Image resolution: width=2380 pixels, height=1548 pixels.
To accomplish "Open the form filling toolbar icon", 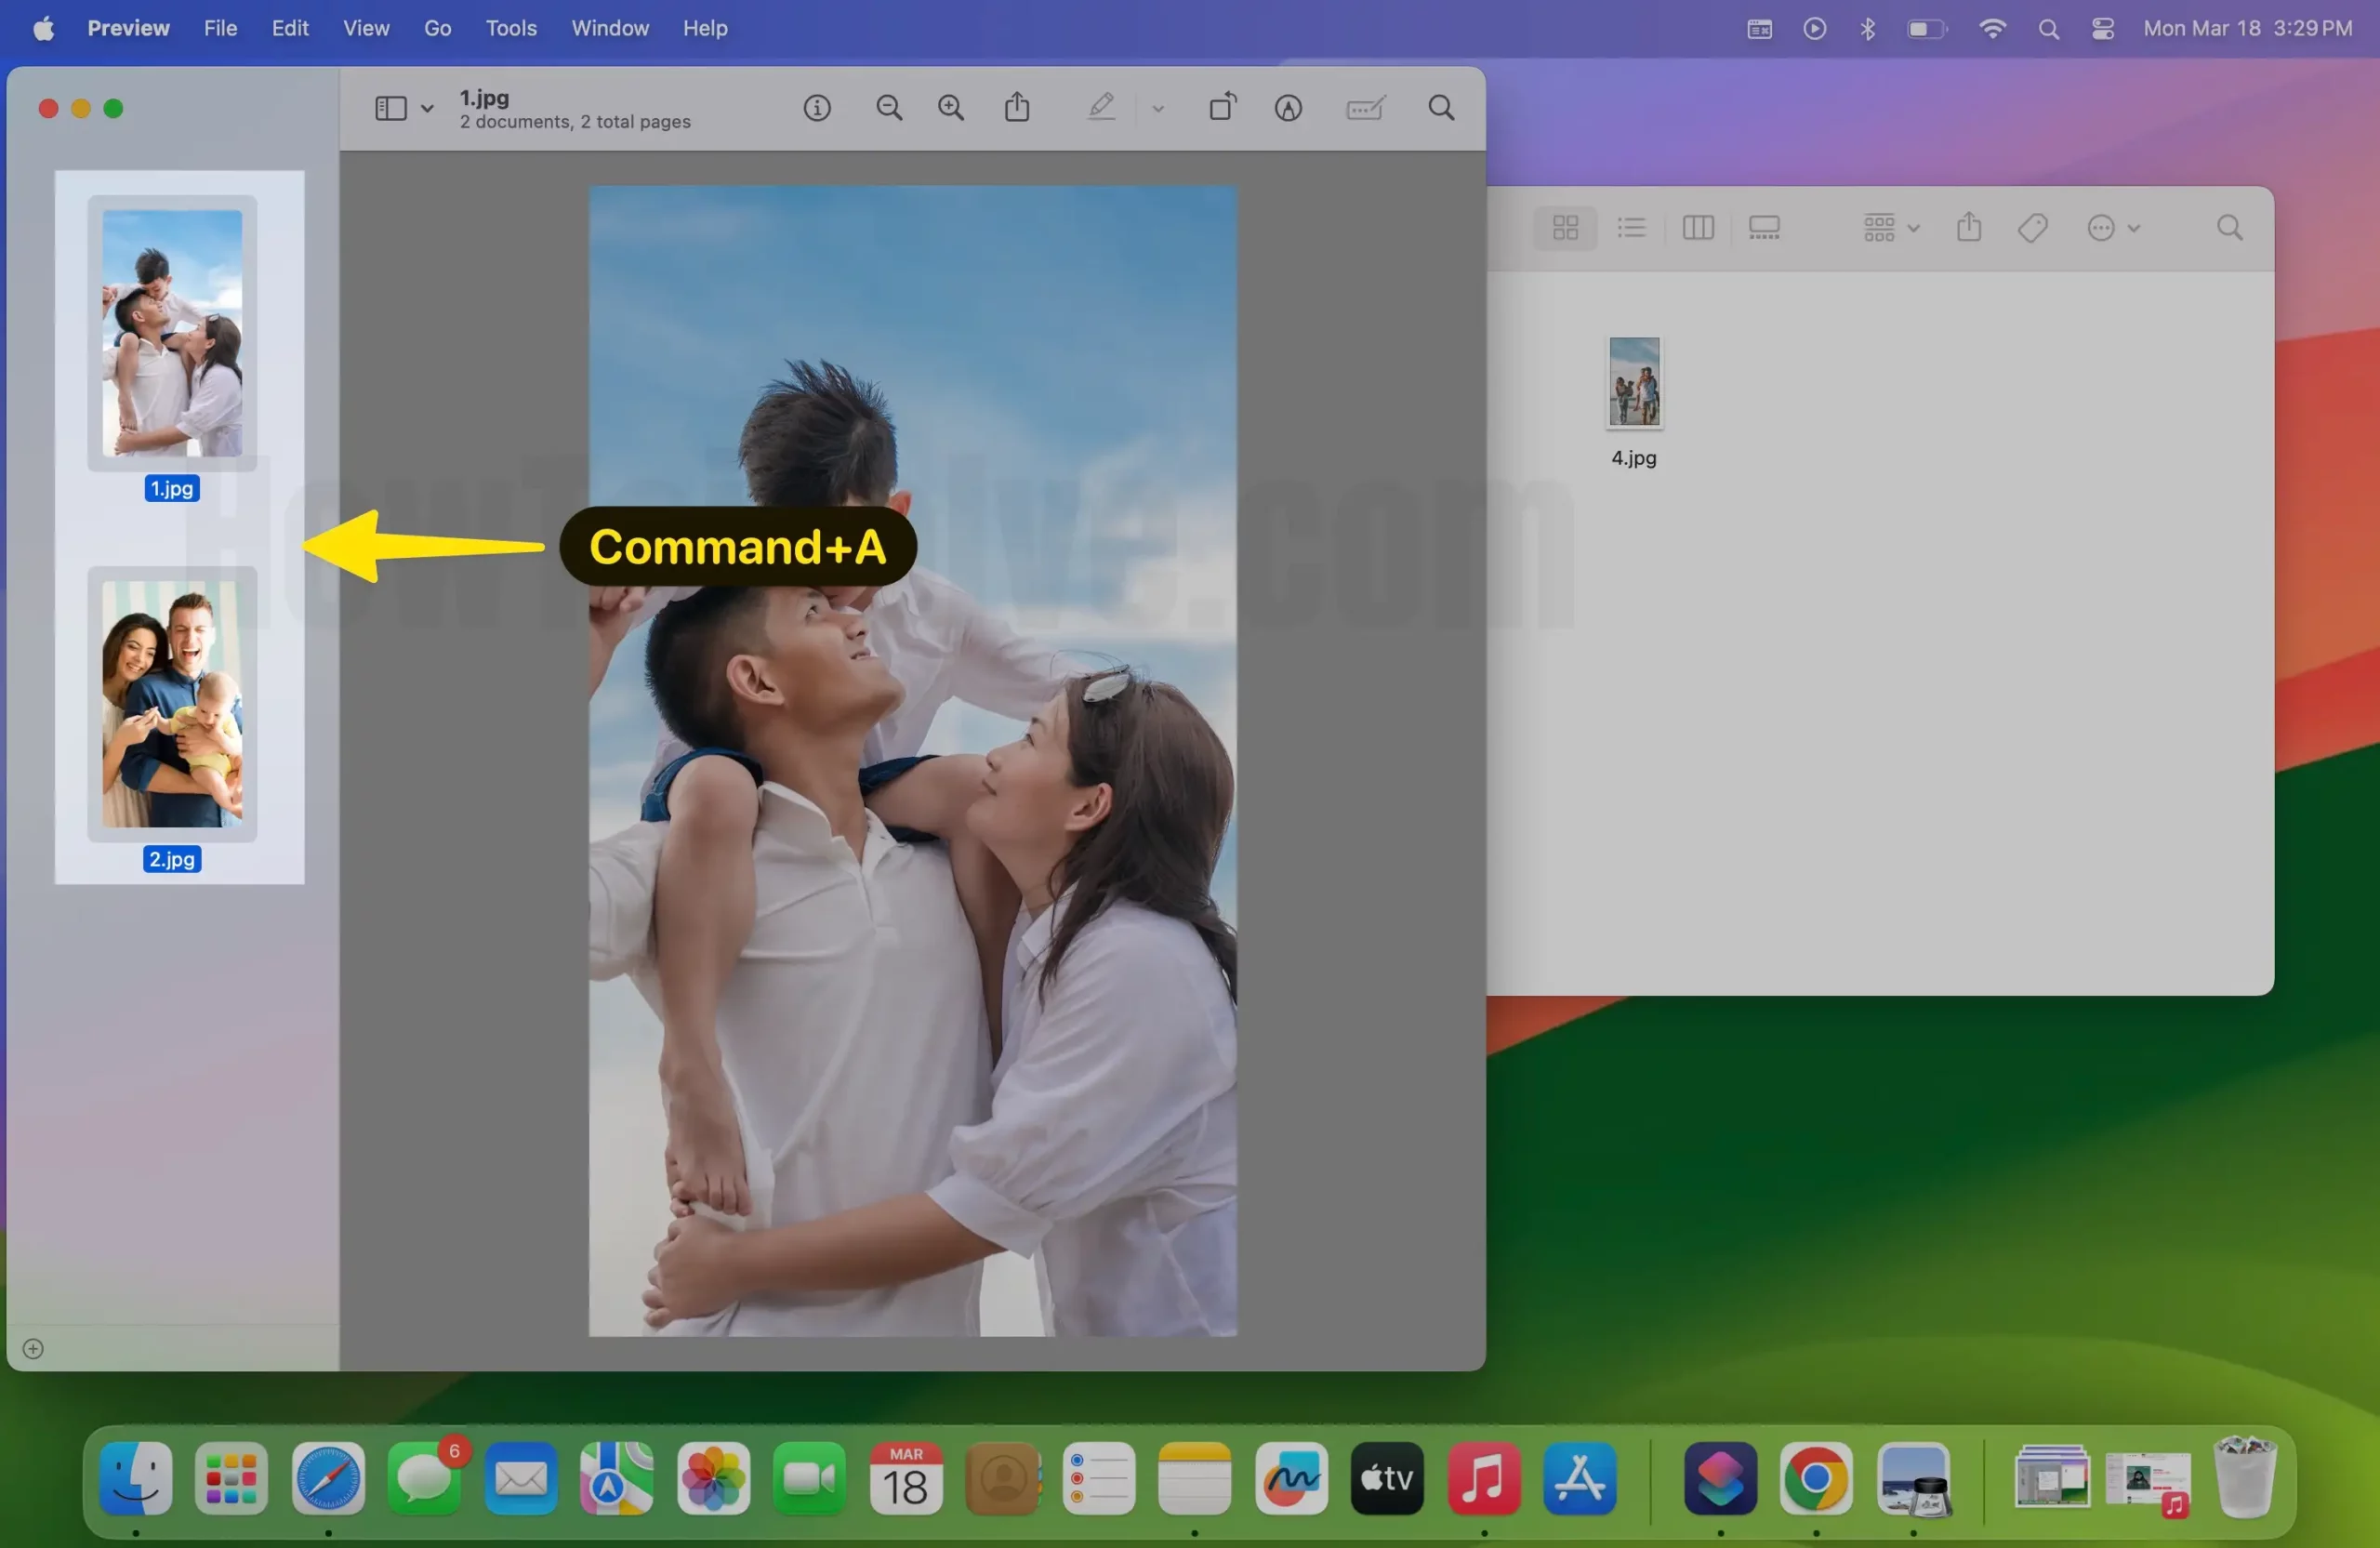I will tap(1365, 108).
